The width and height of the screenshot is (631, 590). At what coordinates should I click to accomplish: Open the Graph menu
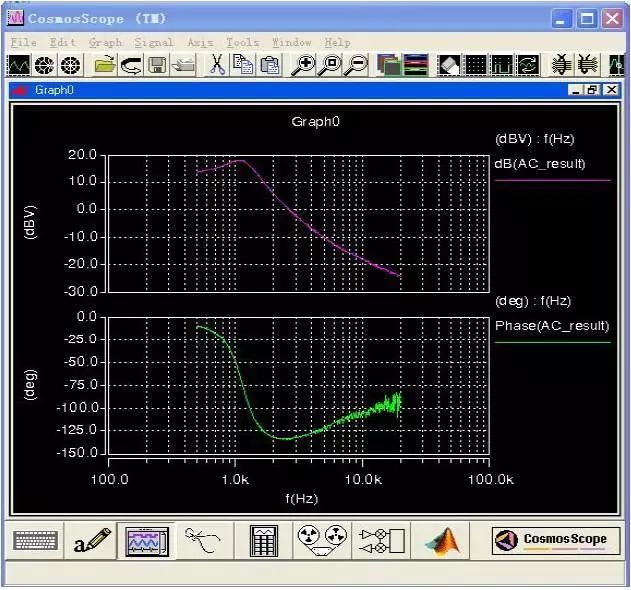105,42
